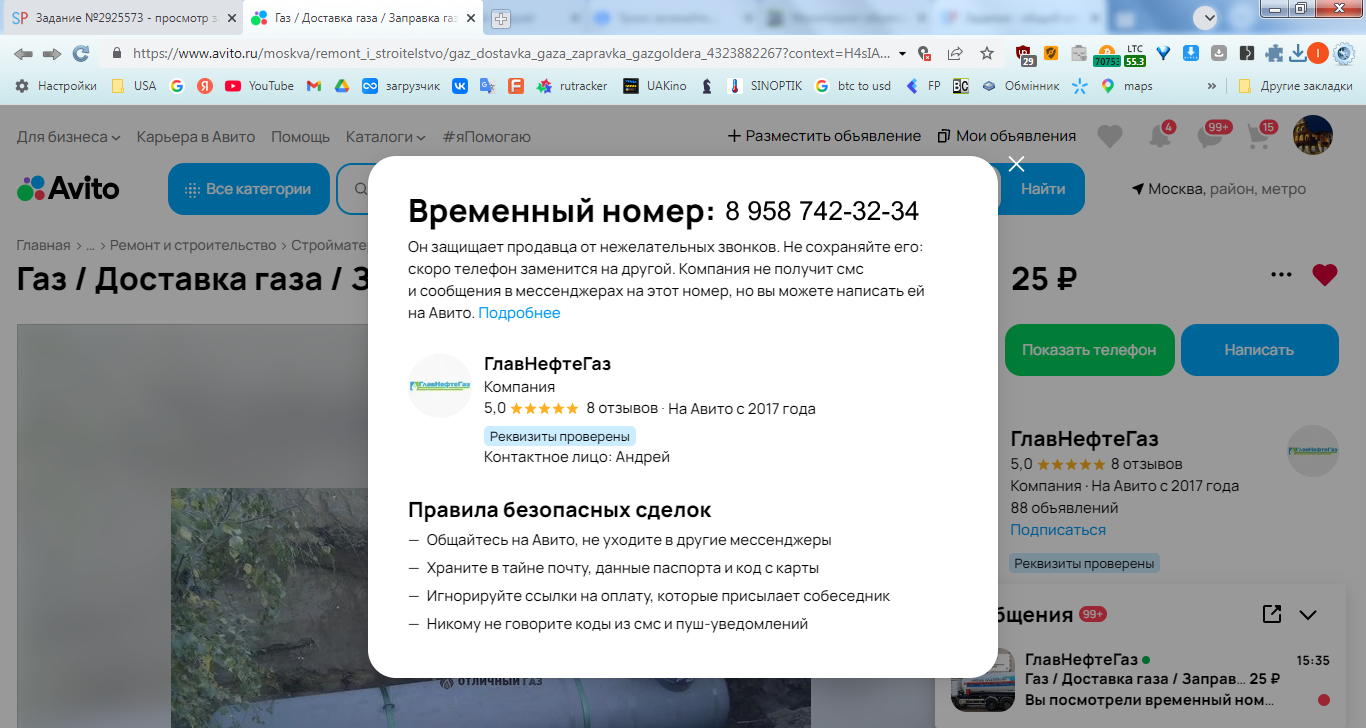Viewport: 1366px width, 728px height.
Task: Close the Avito Газ browser tab
Action: [472, 18]
